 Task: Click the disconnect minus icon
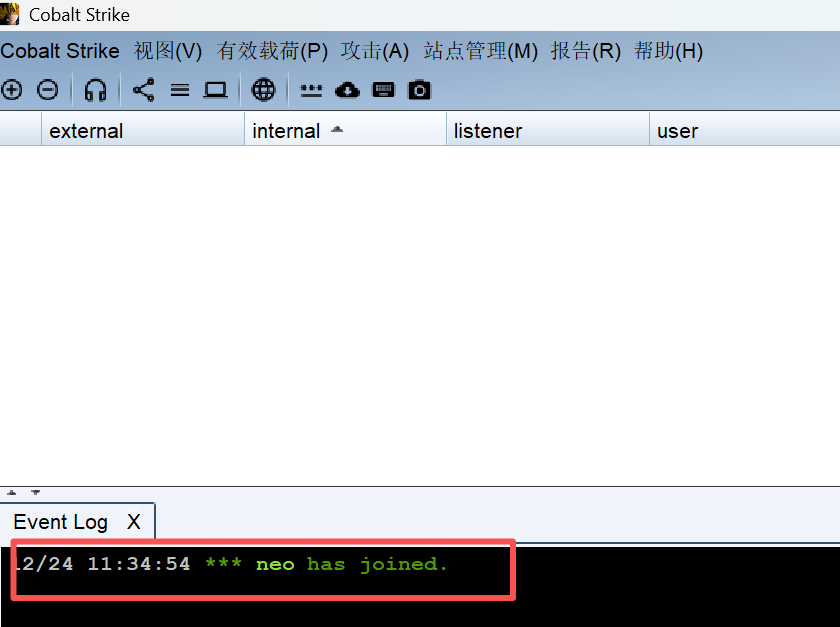point(48,89)
